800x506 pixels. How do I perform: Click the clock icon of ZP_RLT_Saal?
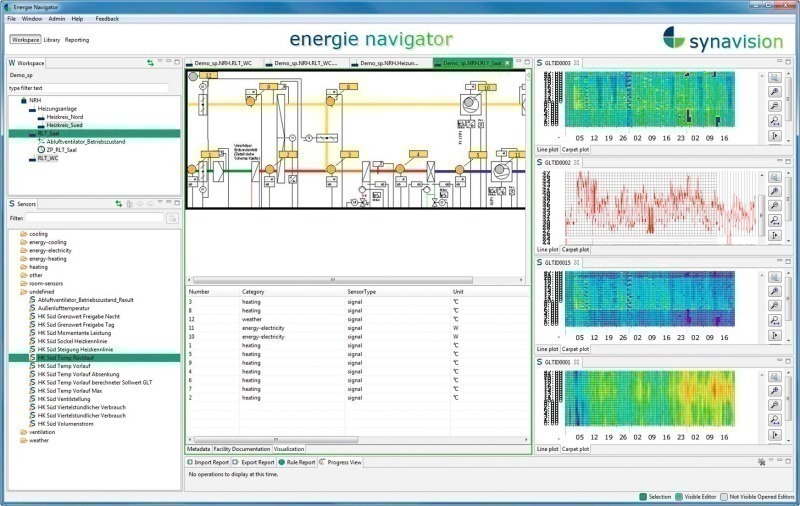point(41,149)
